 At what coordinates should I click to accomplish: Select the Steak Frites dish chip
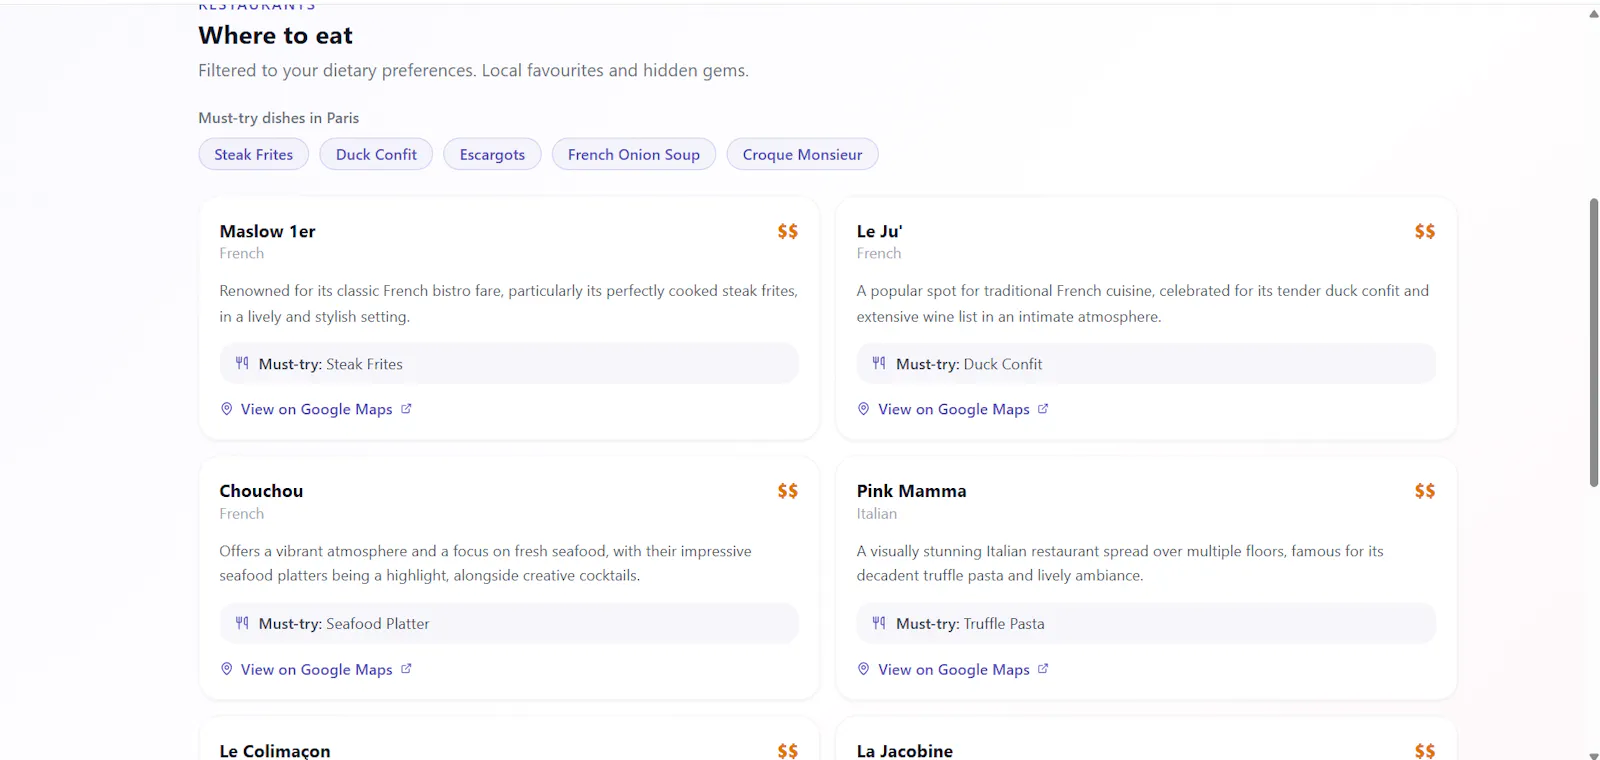point(253,154)
